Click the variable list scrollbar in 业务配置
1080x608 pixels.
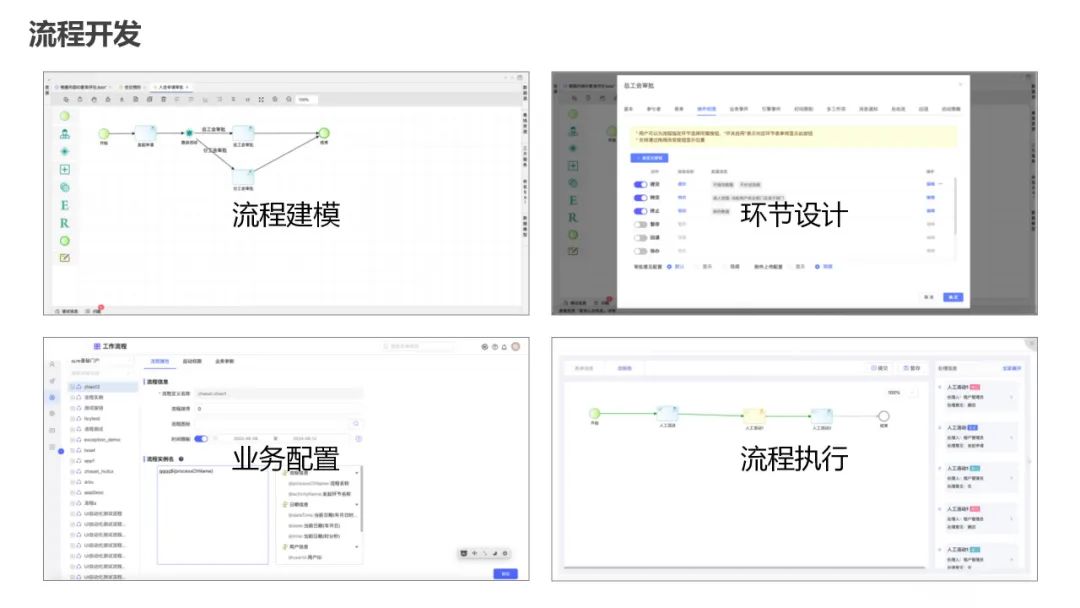pos(362,500)
